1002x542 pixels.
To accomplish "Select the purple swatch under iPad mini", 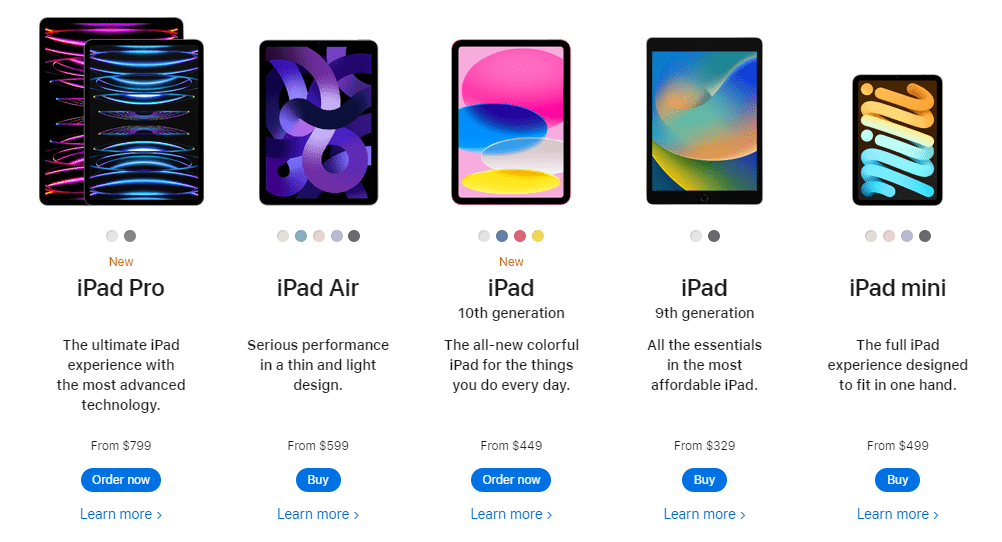I will click(906, 236).
